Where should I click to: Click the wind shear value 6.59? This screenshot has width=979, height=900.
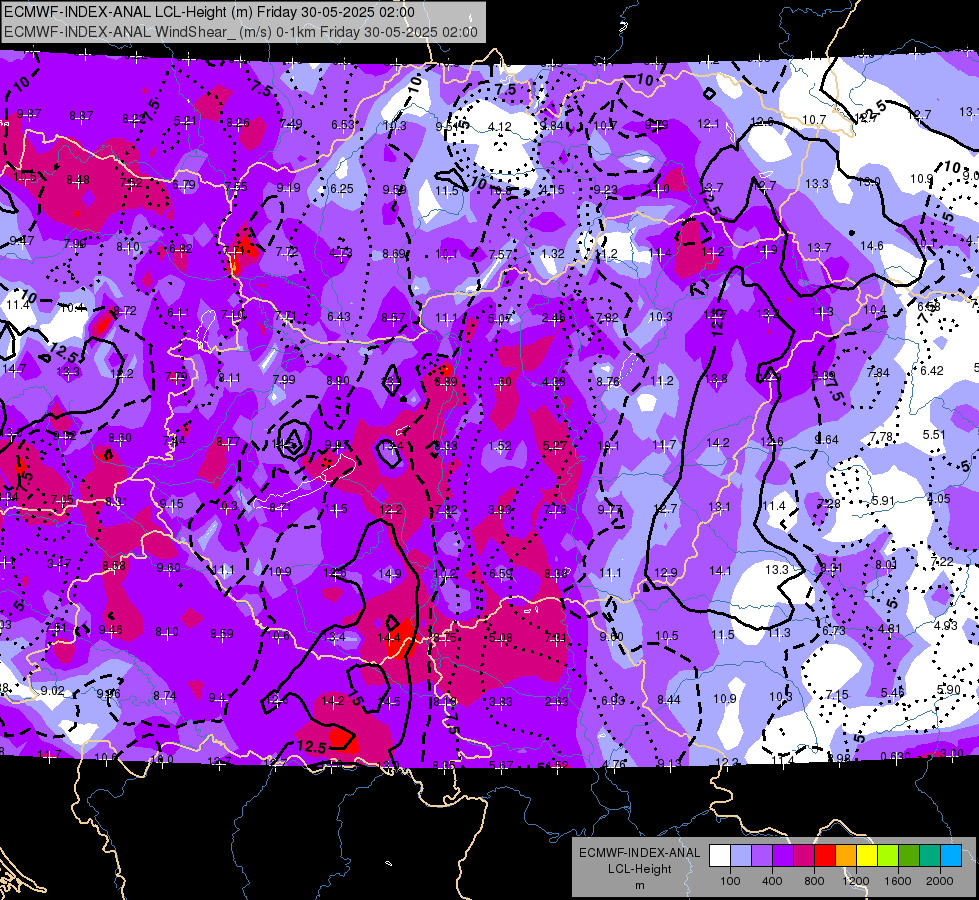point(501,573)
